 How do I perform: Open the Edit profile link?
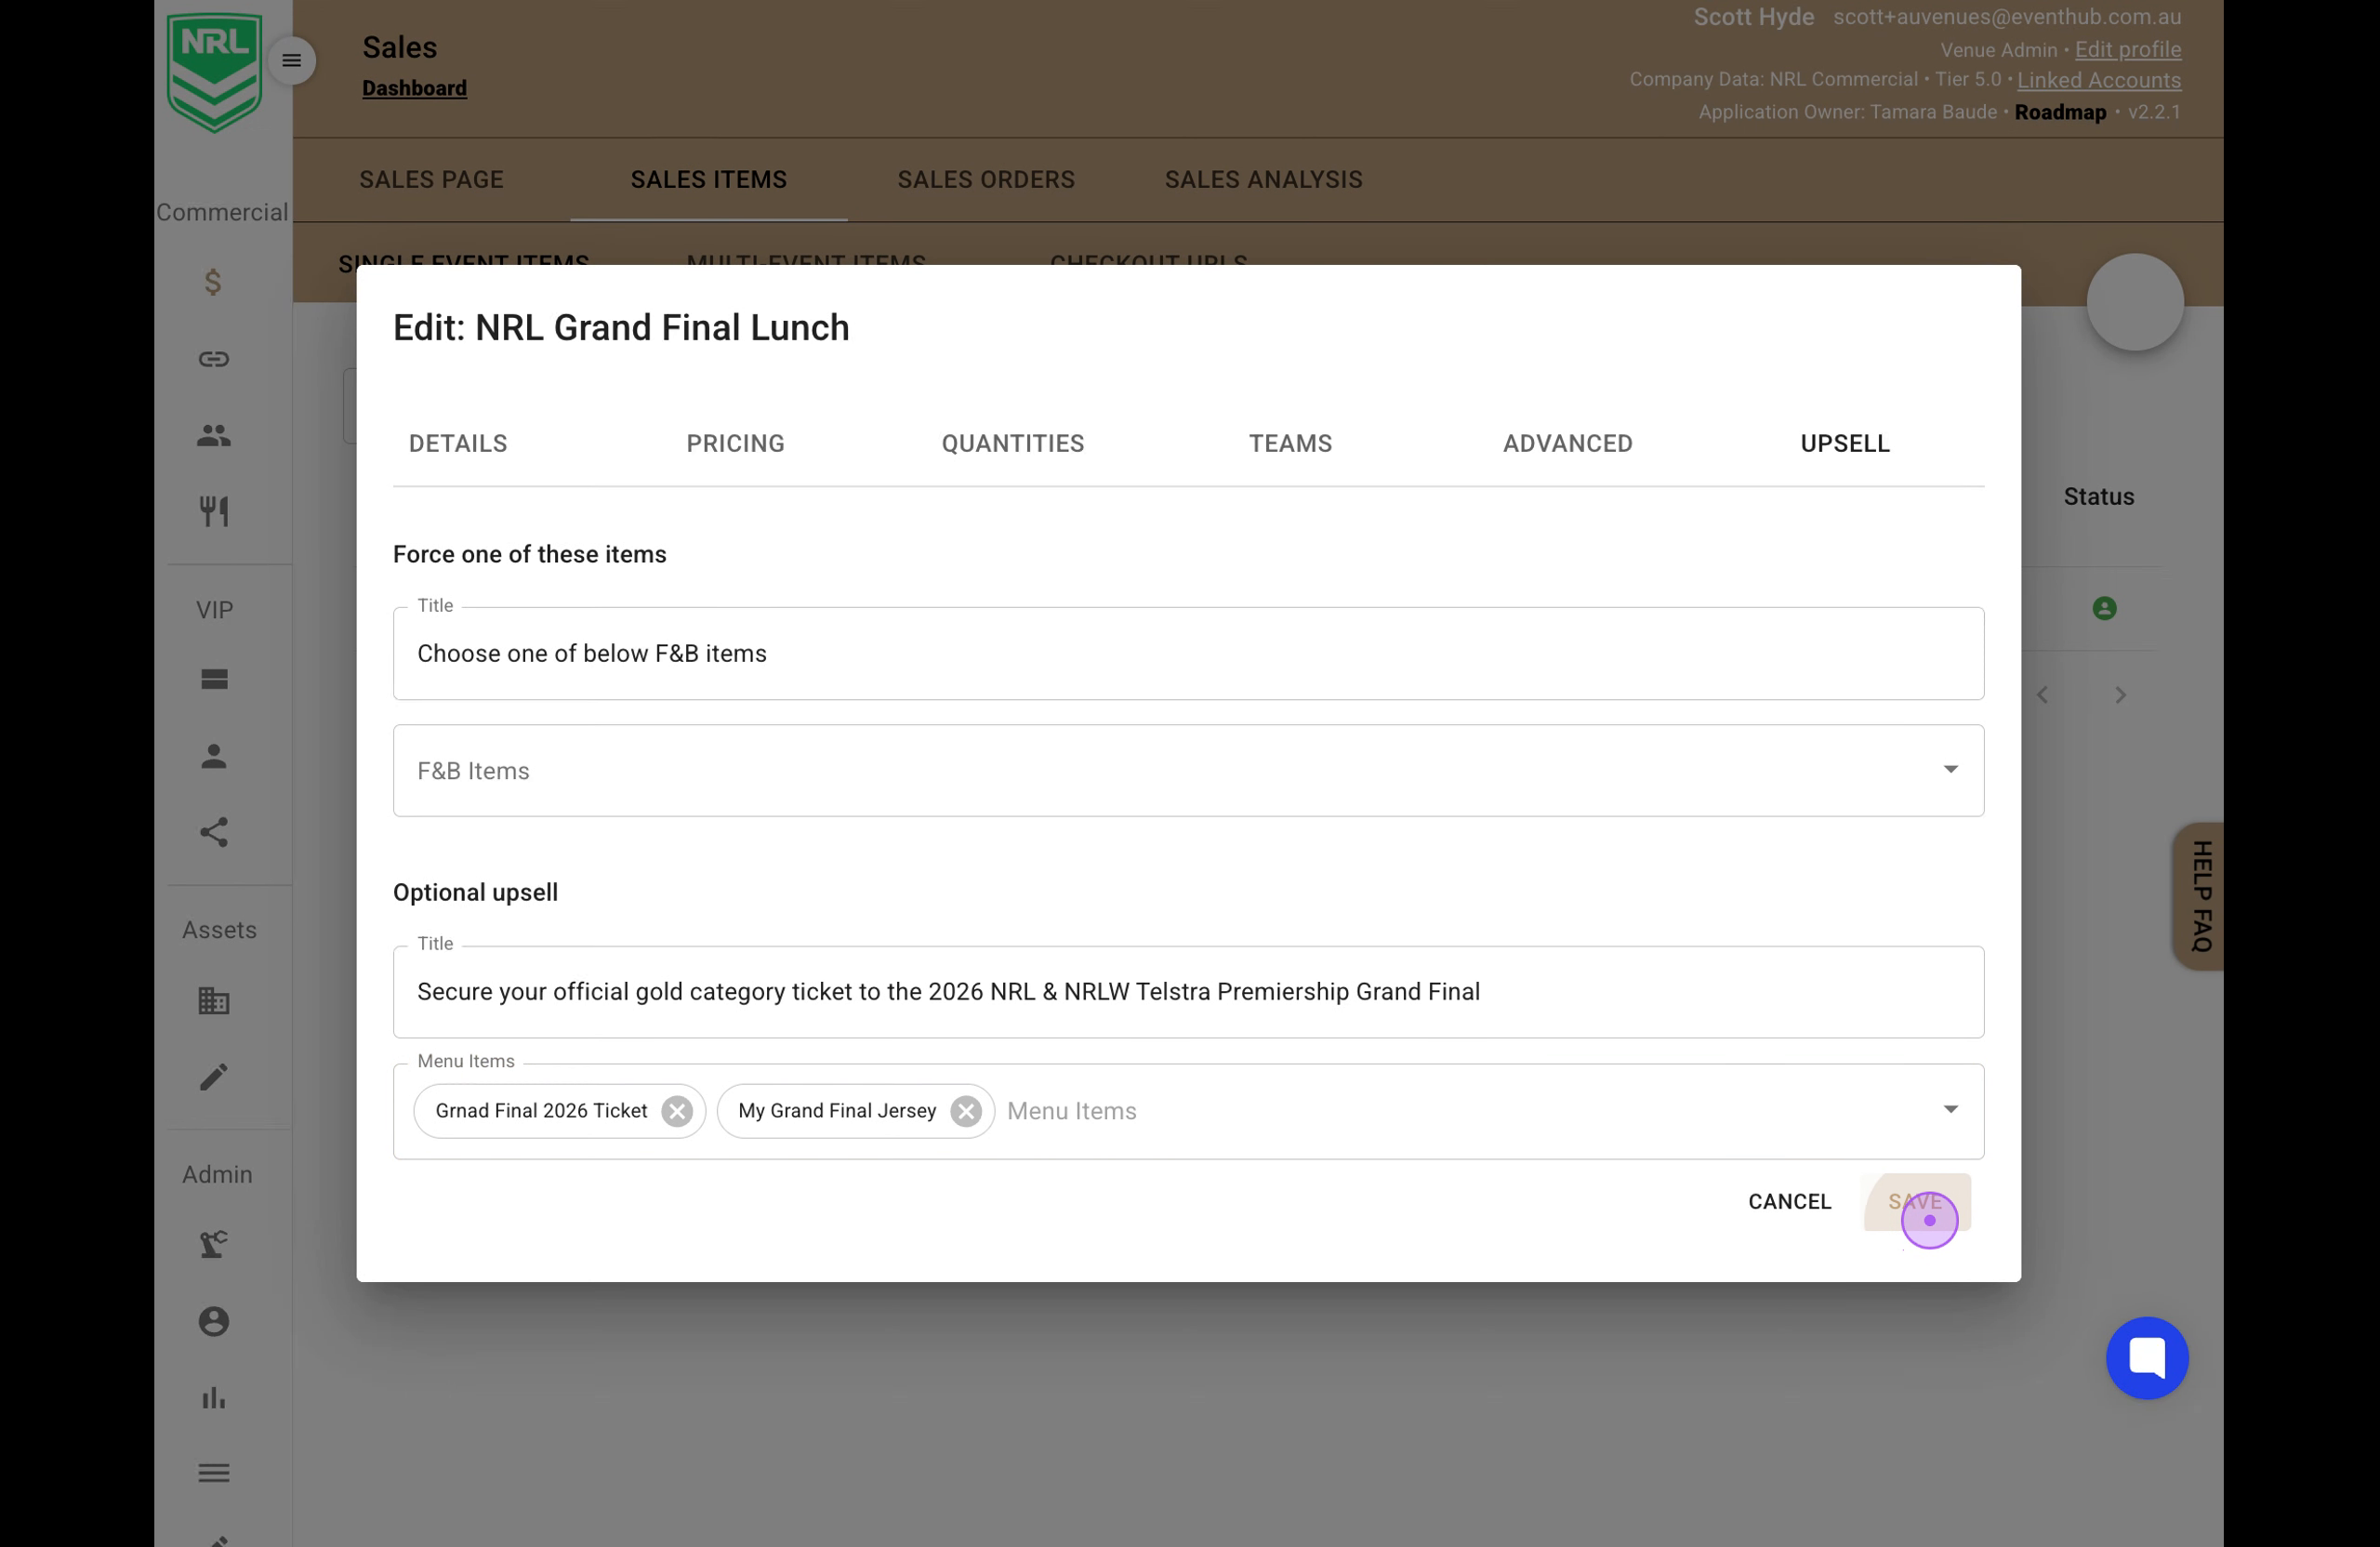(x=2127, y=49)
